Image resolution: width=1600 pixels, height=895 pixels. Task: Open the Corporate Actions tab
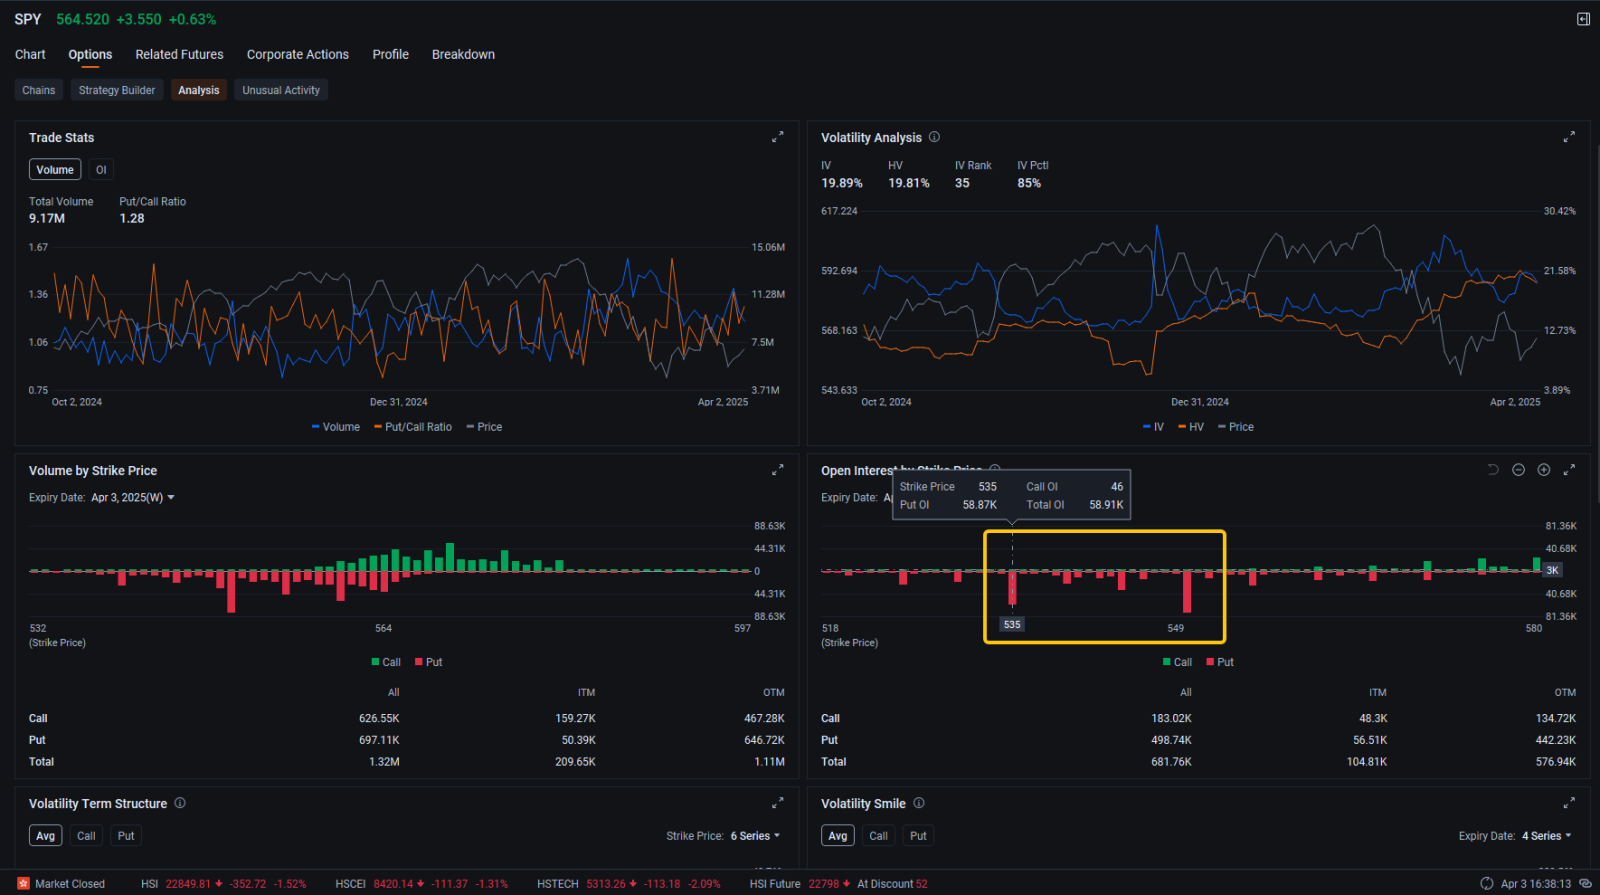coord(298,54)
